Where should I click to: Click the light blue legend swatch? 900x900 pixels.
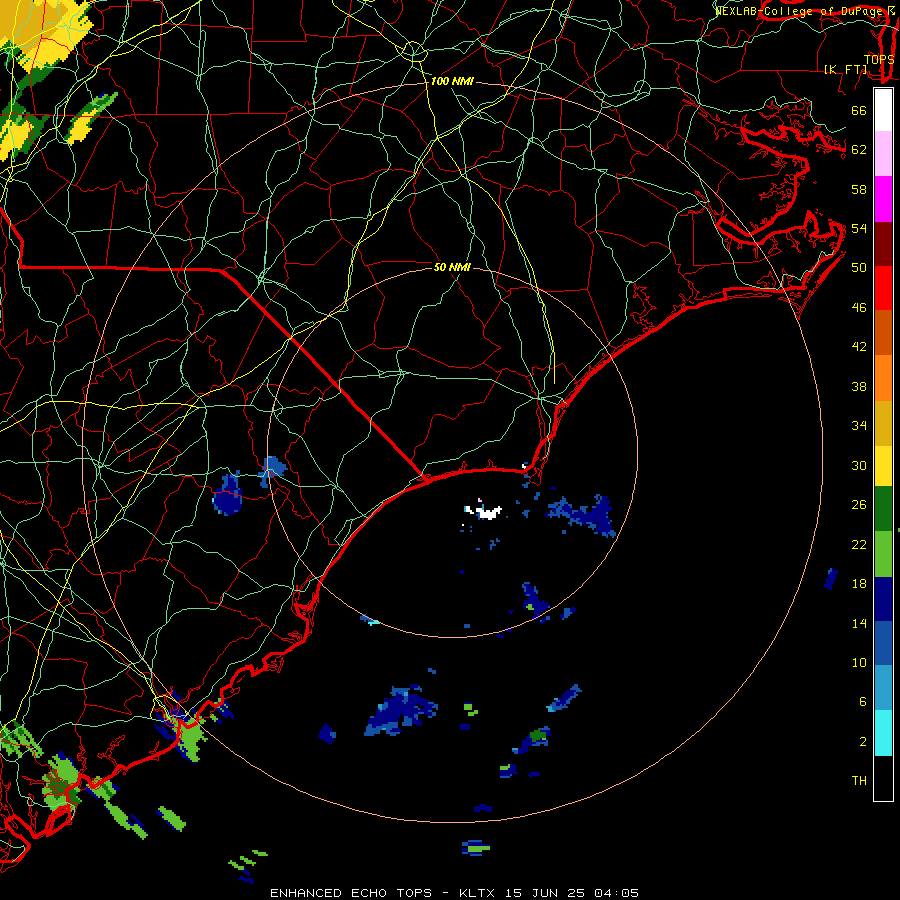point(883,688)
